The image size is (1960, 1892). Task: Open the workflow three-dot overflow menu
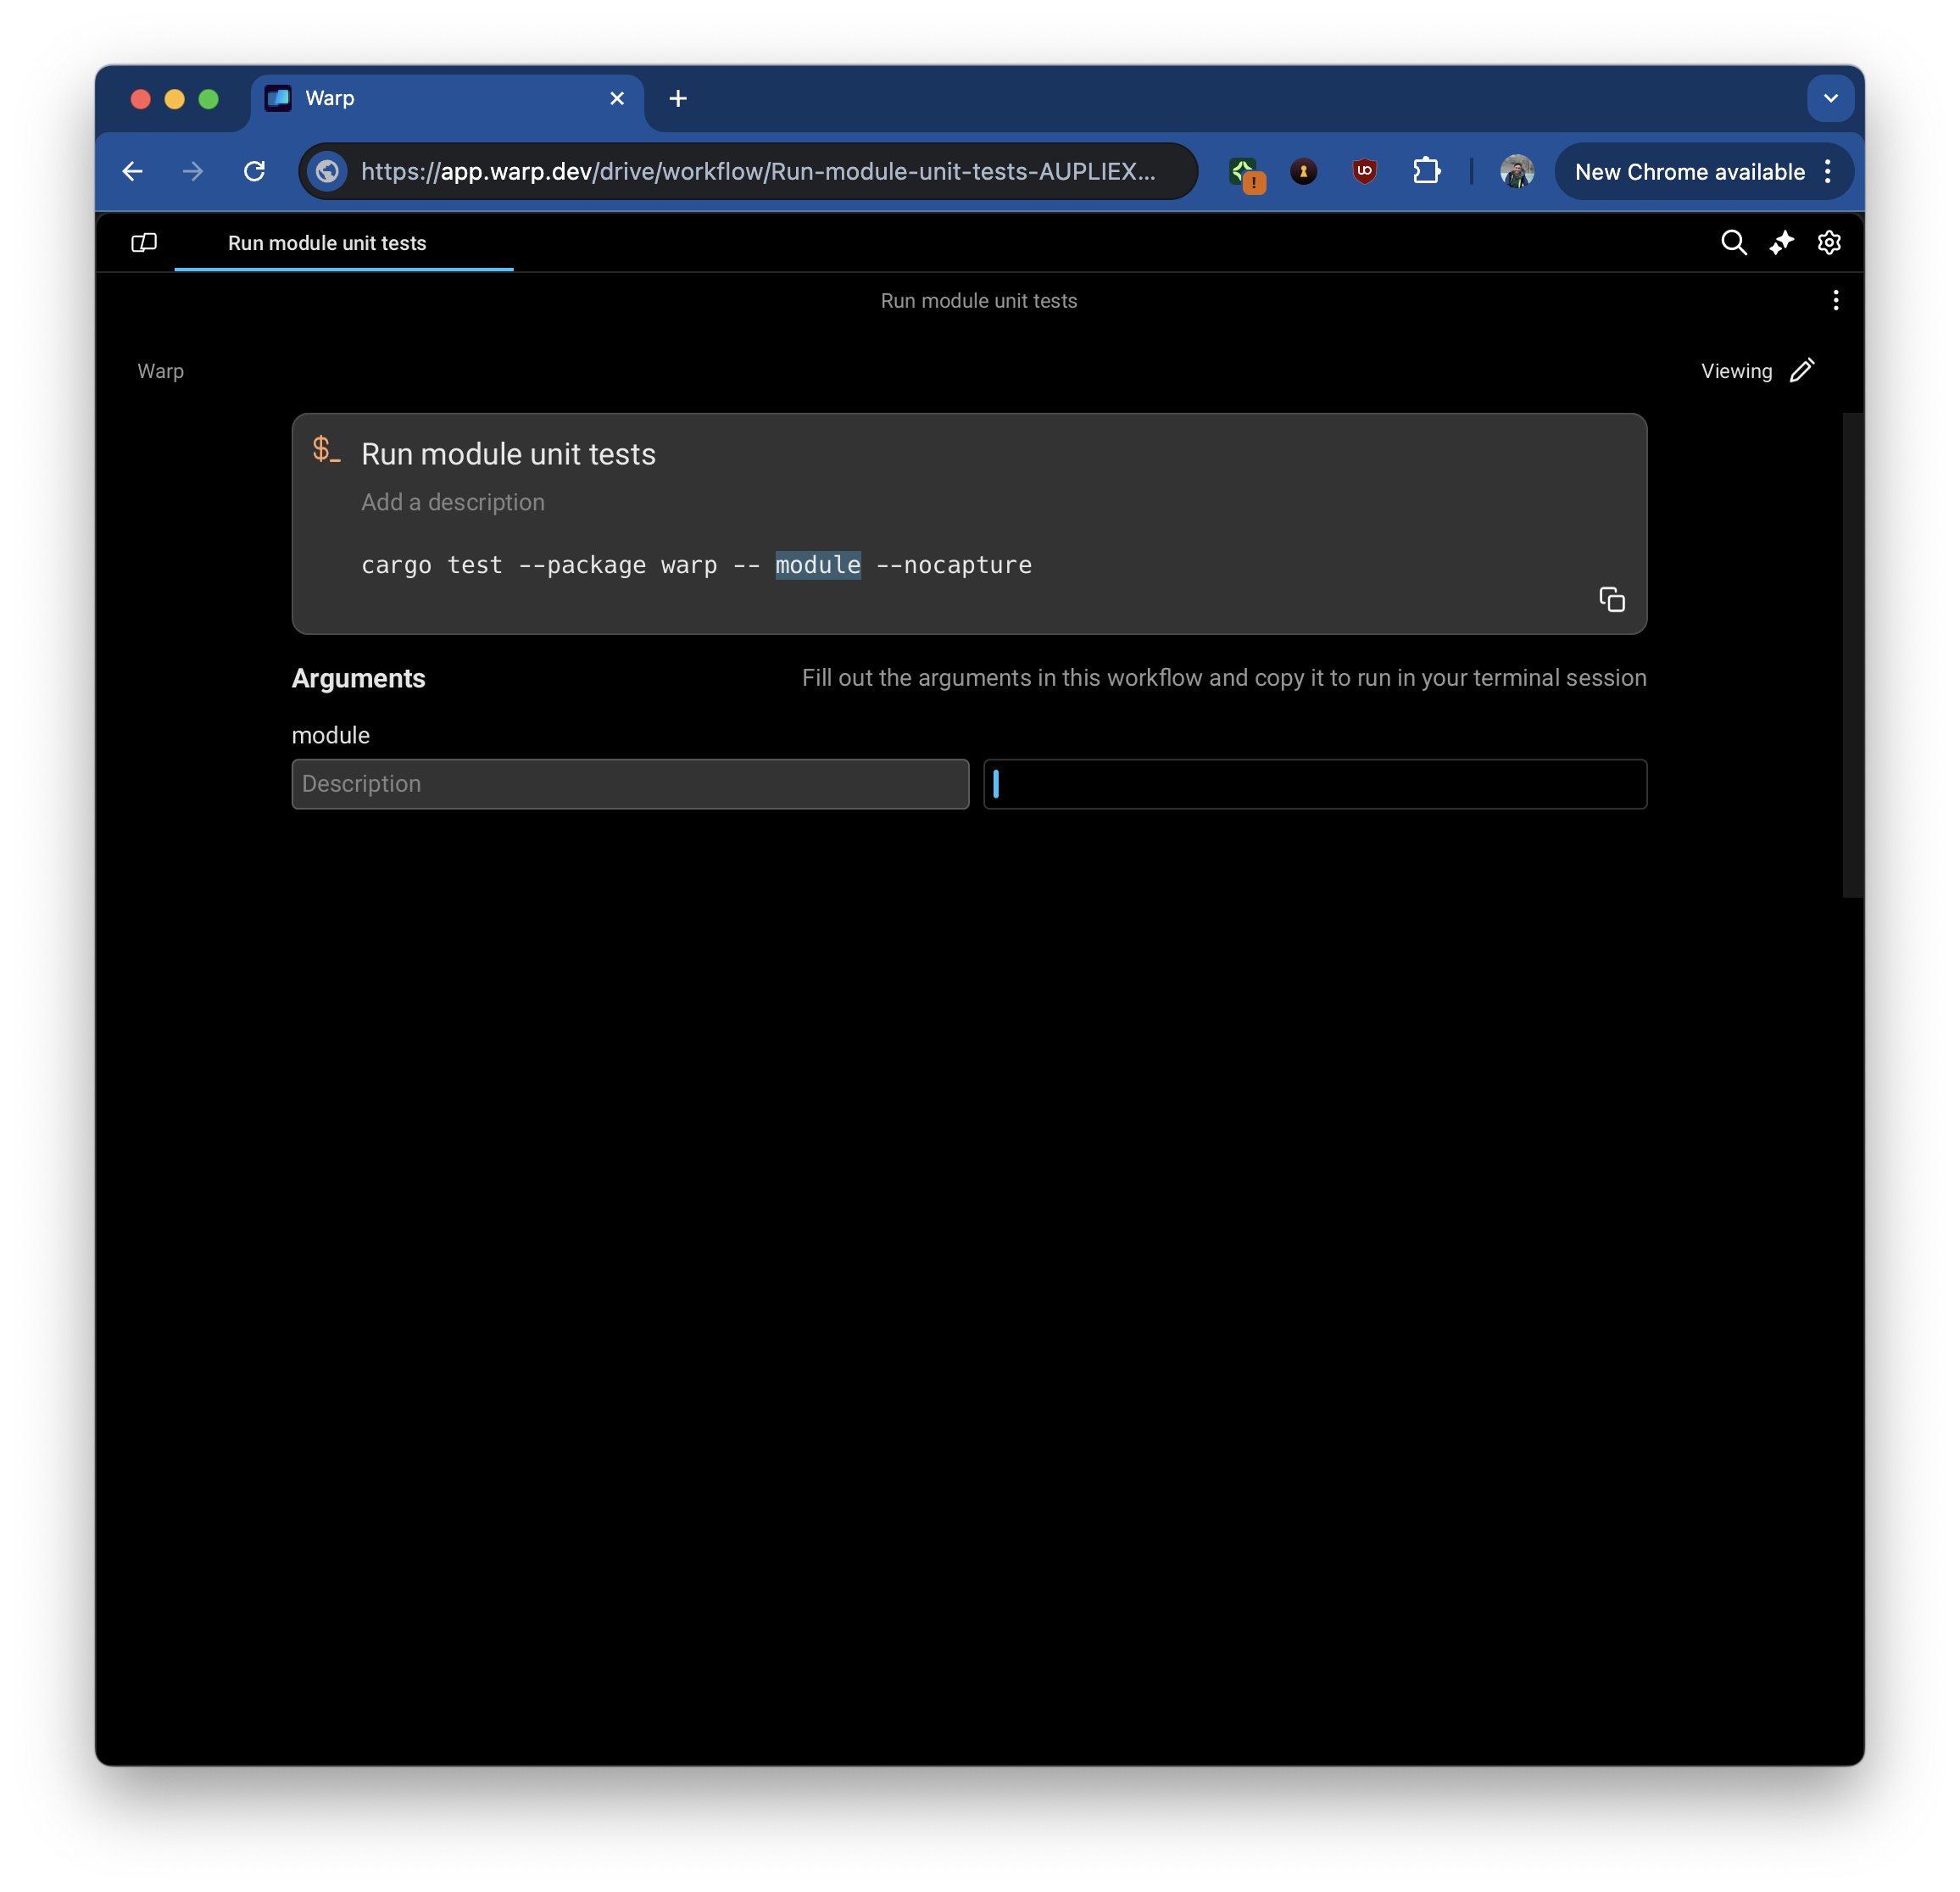pos(1835,301)
